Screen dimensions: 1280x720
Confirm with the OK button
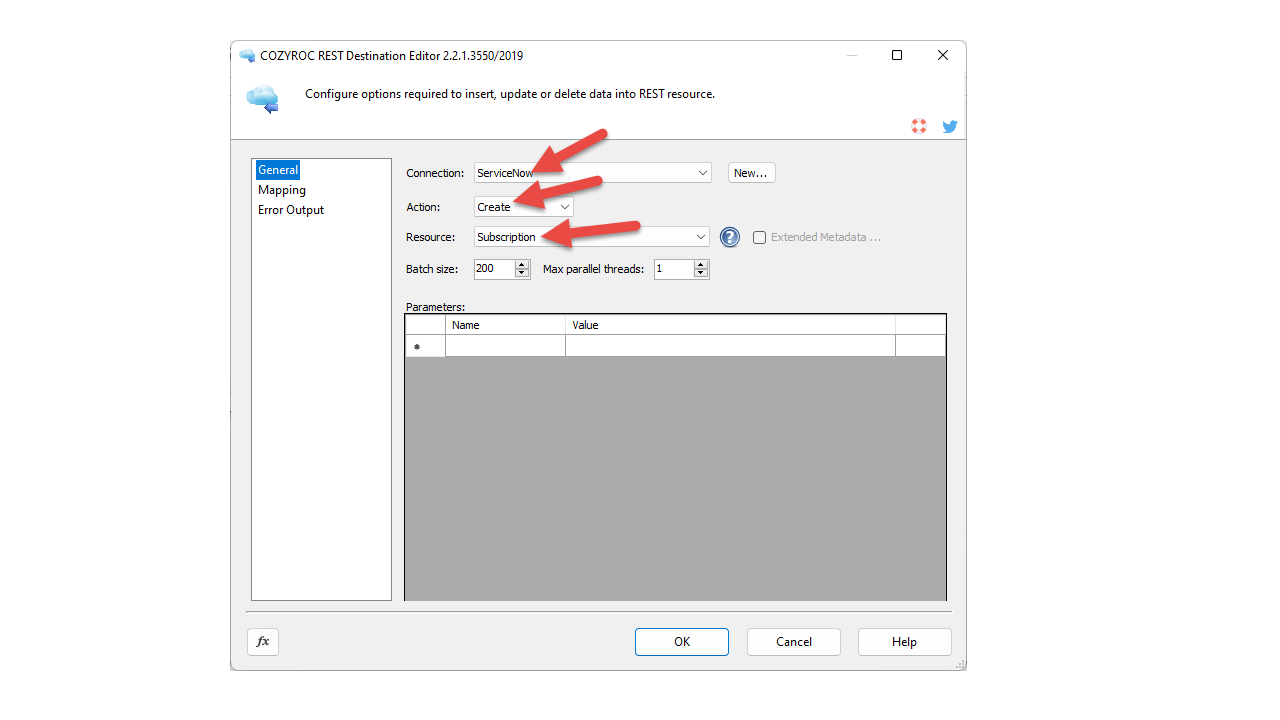tap(682, 642)
